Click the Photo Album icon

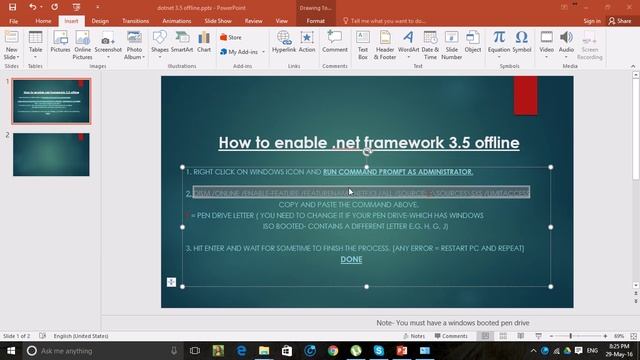(x=134, y=37)
